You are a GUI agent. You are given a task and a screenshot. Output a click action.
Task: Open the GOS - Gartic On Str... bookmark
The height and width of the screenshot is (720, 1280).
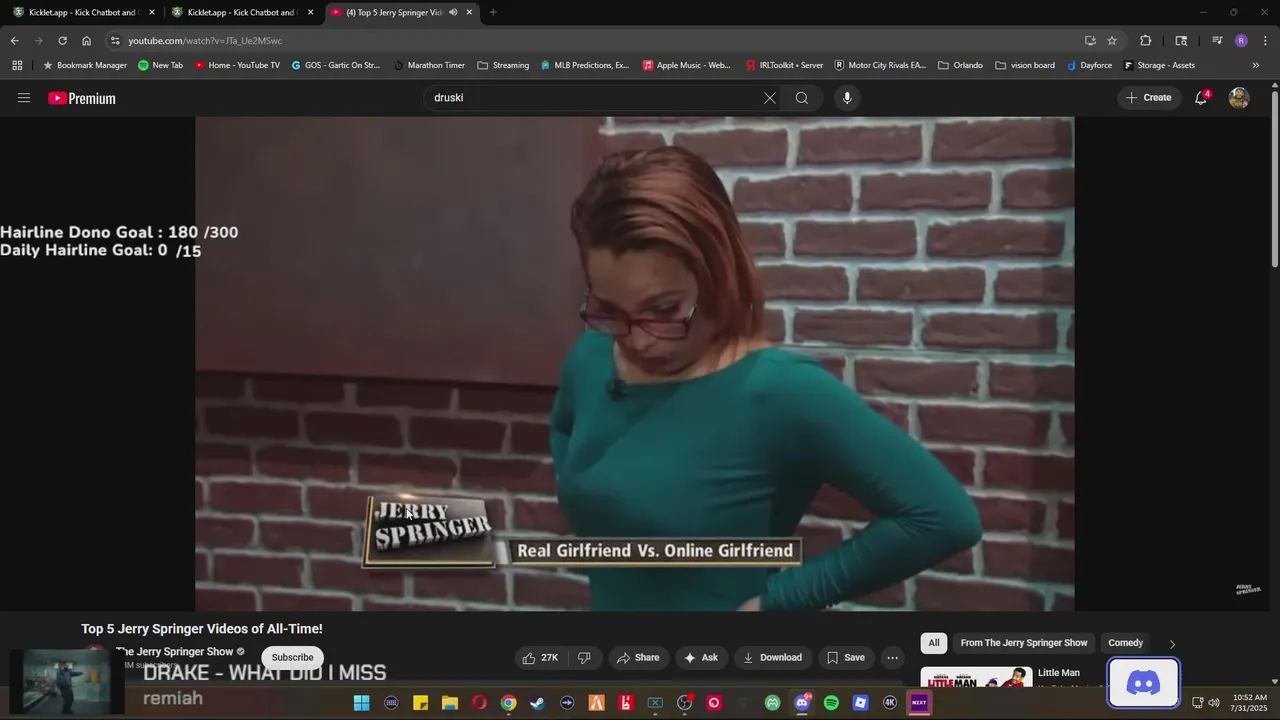[336, 65]
